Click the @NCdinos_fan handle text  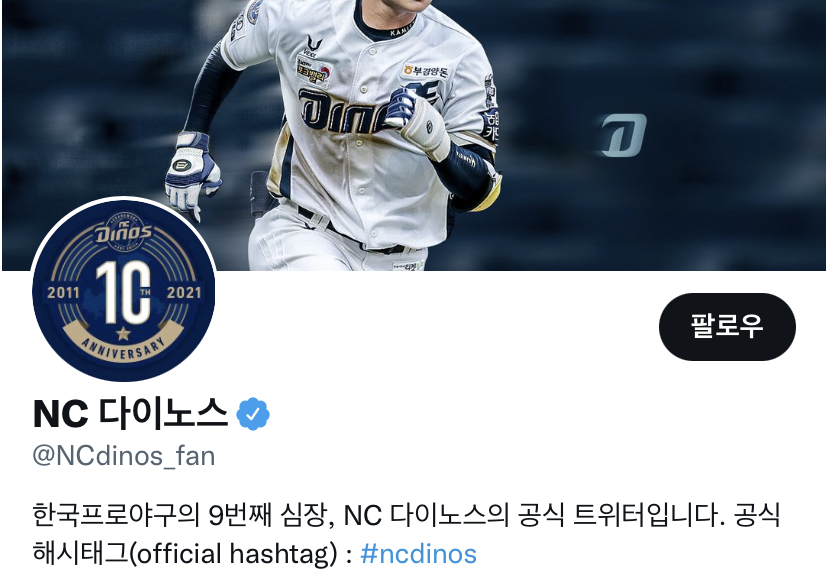(124, 456)
